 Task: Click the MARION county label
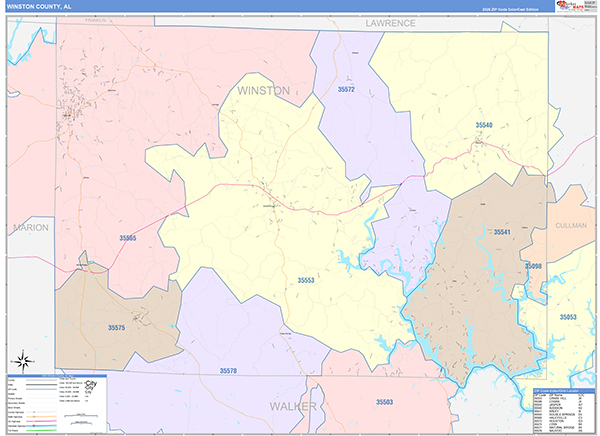[x=31, y=228]
